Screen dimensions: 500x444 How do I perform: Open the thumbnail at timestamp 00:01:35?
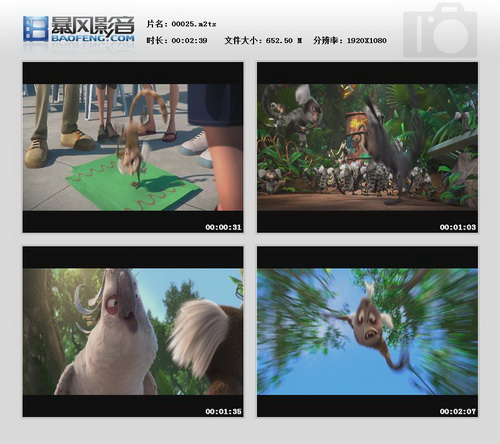point(133,332)
